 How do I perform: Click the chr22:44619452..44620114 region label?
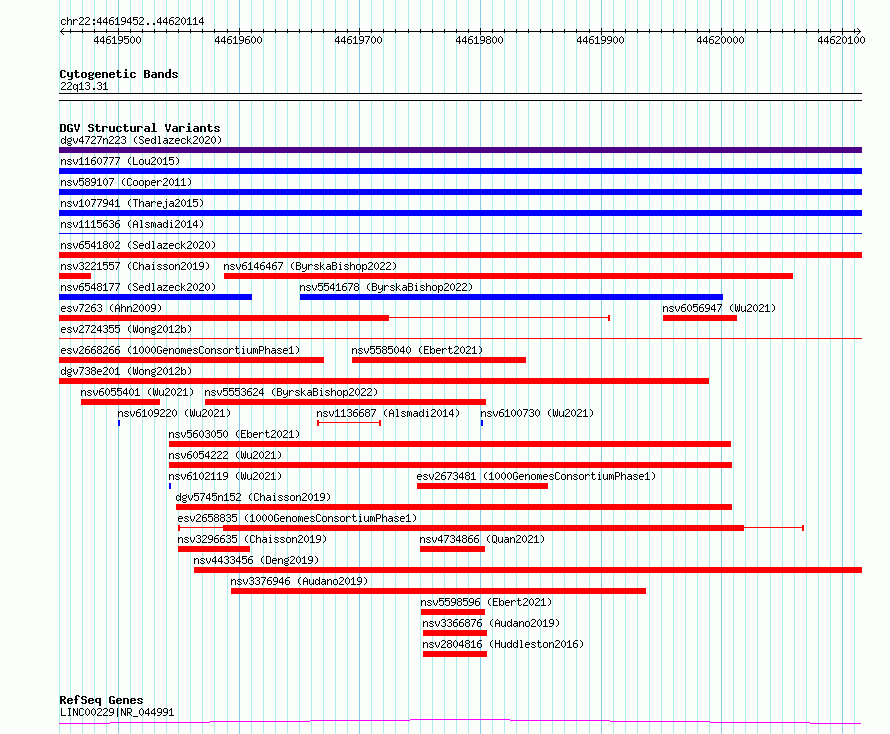tap(132, 22)
